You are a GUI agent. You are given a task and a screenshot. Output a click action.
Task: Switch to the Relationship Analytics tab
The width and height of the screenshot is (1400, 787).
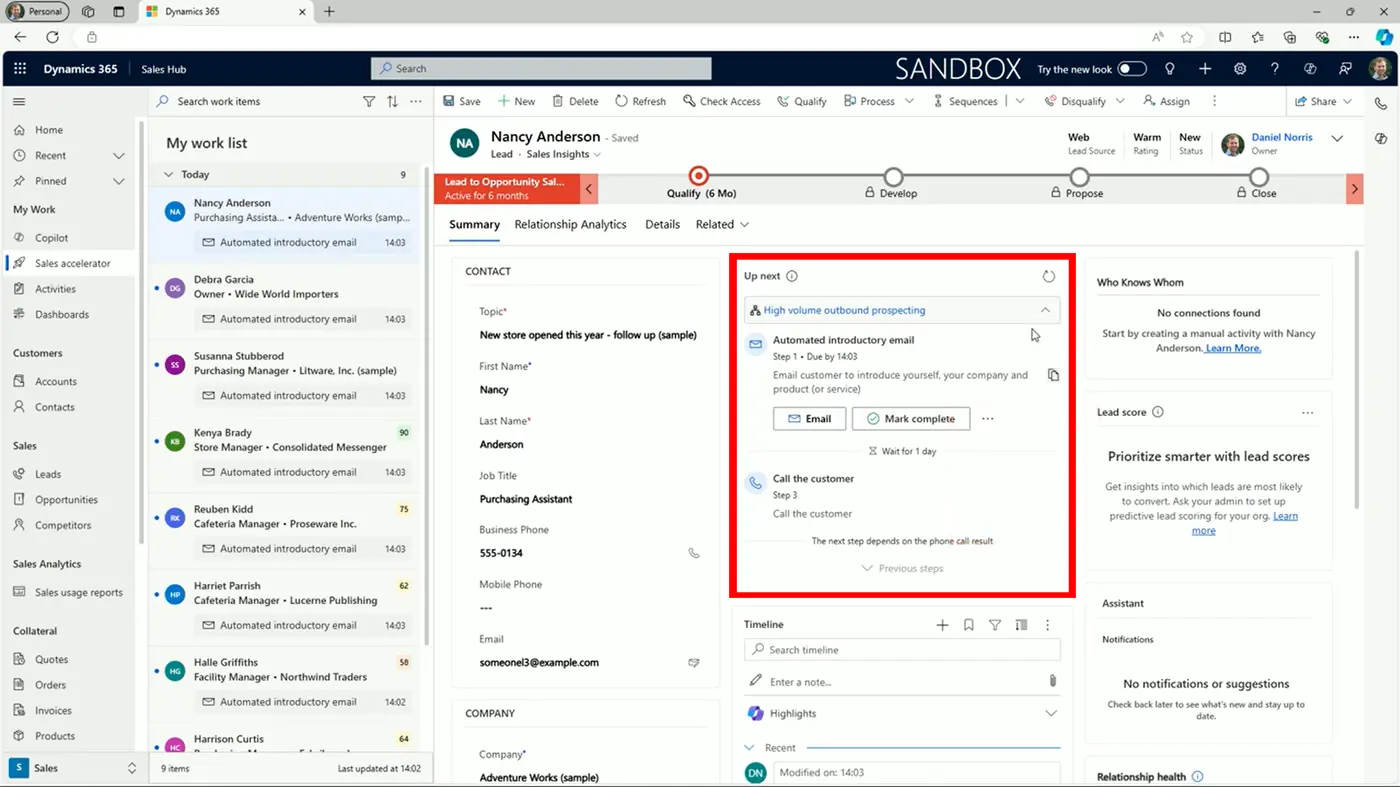tap(570, 224)
